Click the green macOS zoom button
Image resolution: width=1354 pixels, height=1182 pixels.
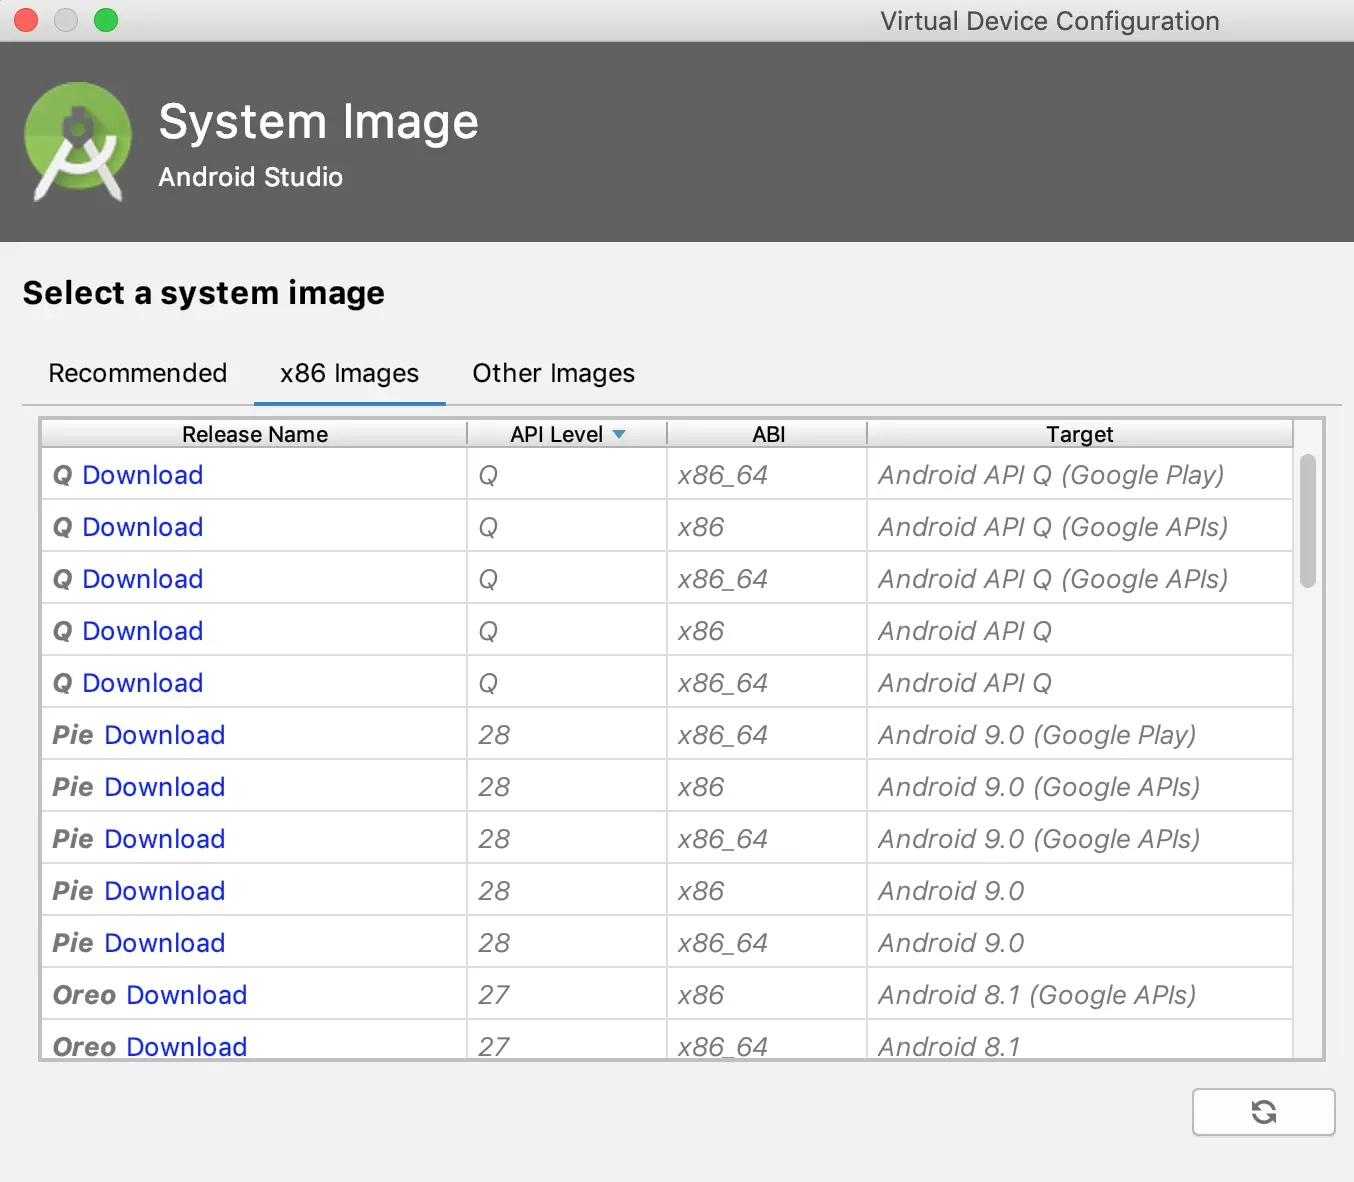pos(106,20)
